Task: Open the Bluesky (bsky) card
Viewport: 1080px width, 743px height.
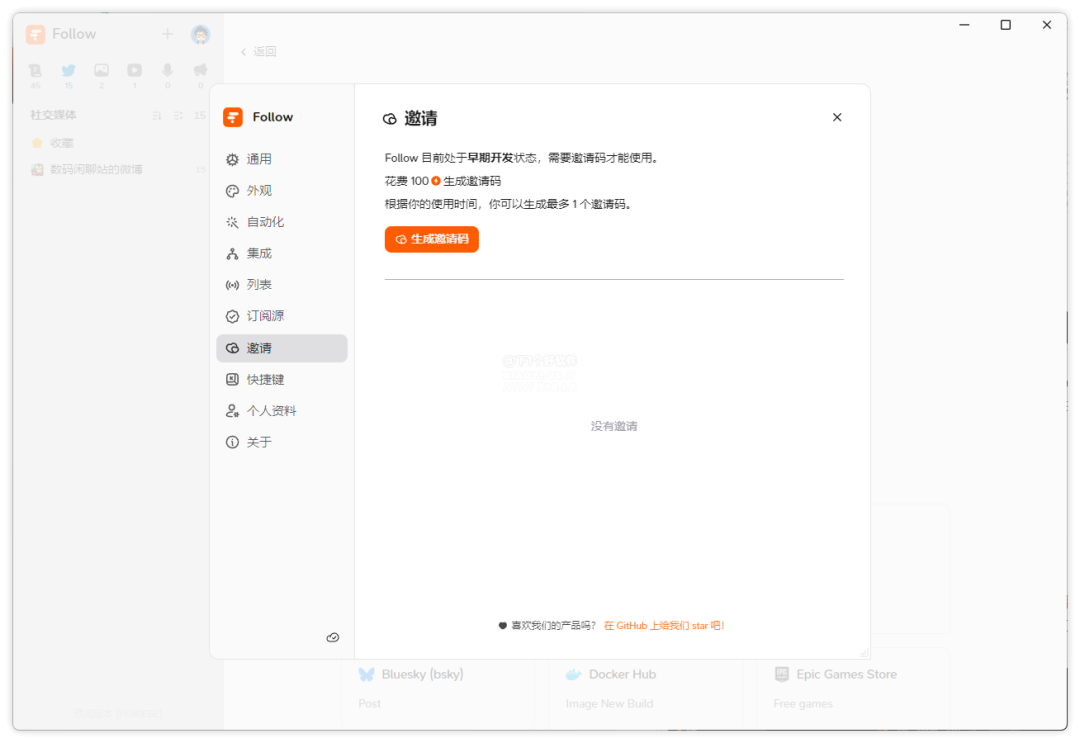Action: (438, 689)
